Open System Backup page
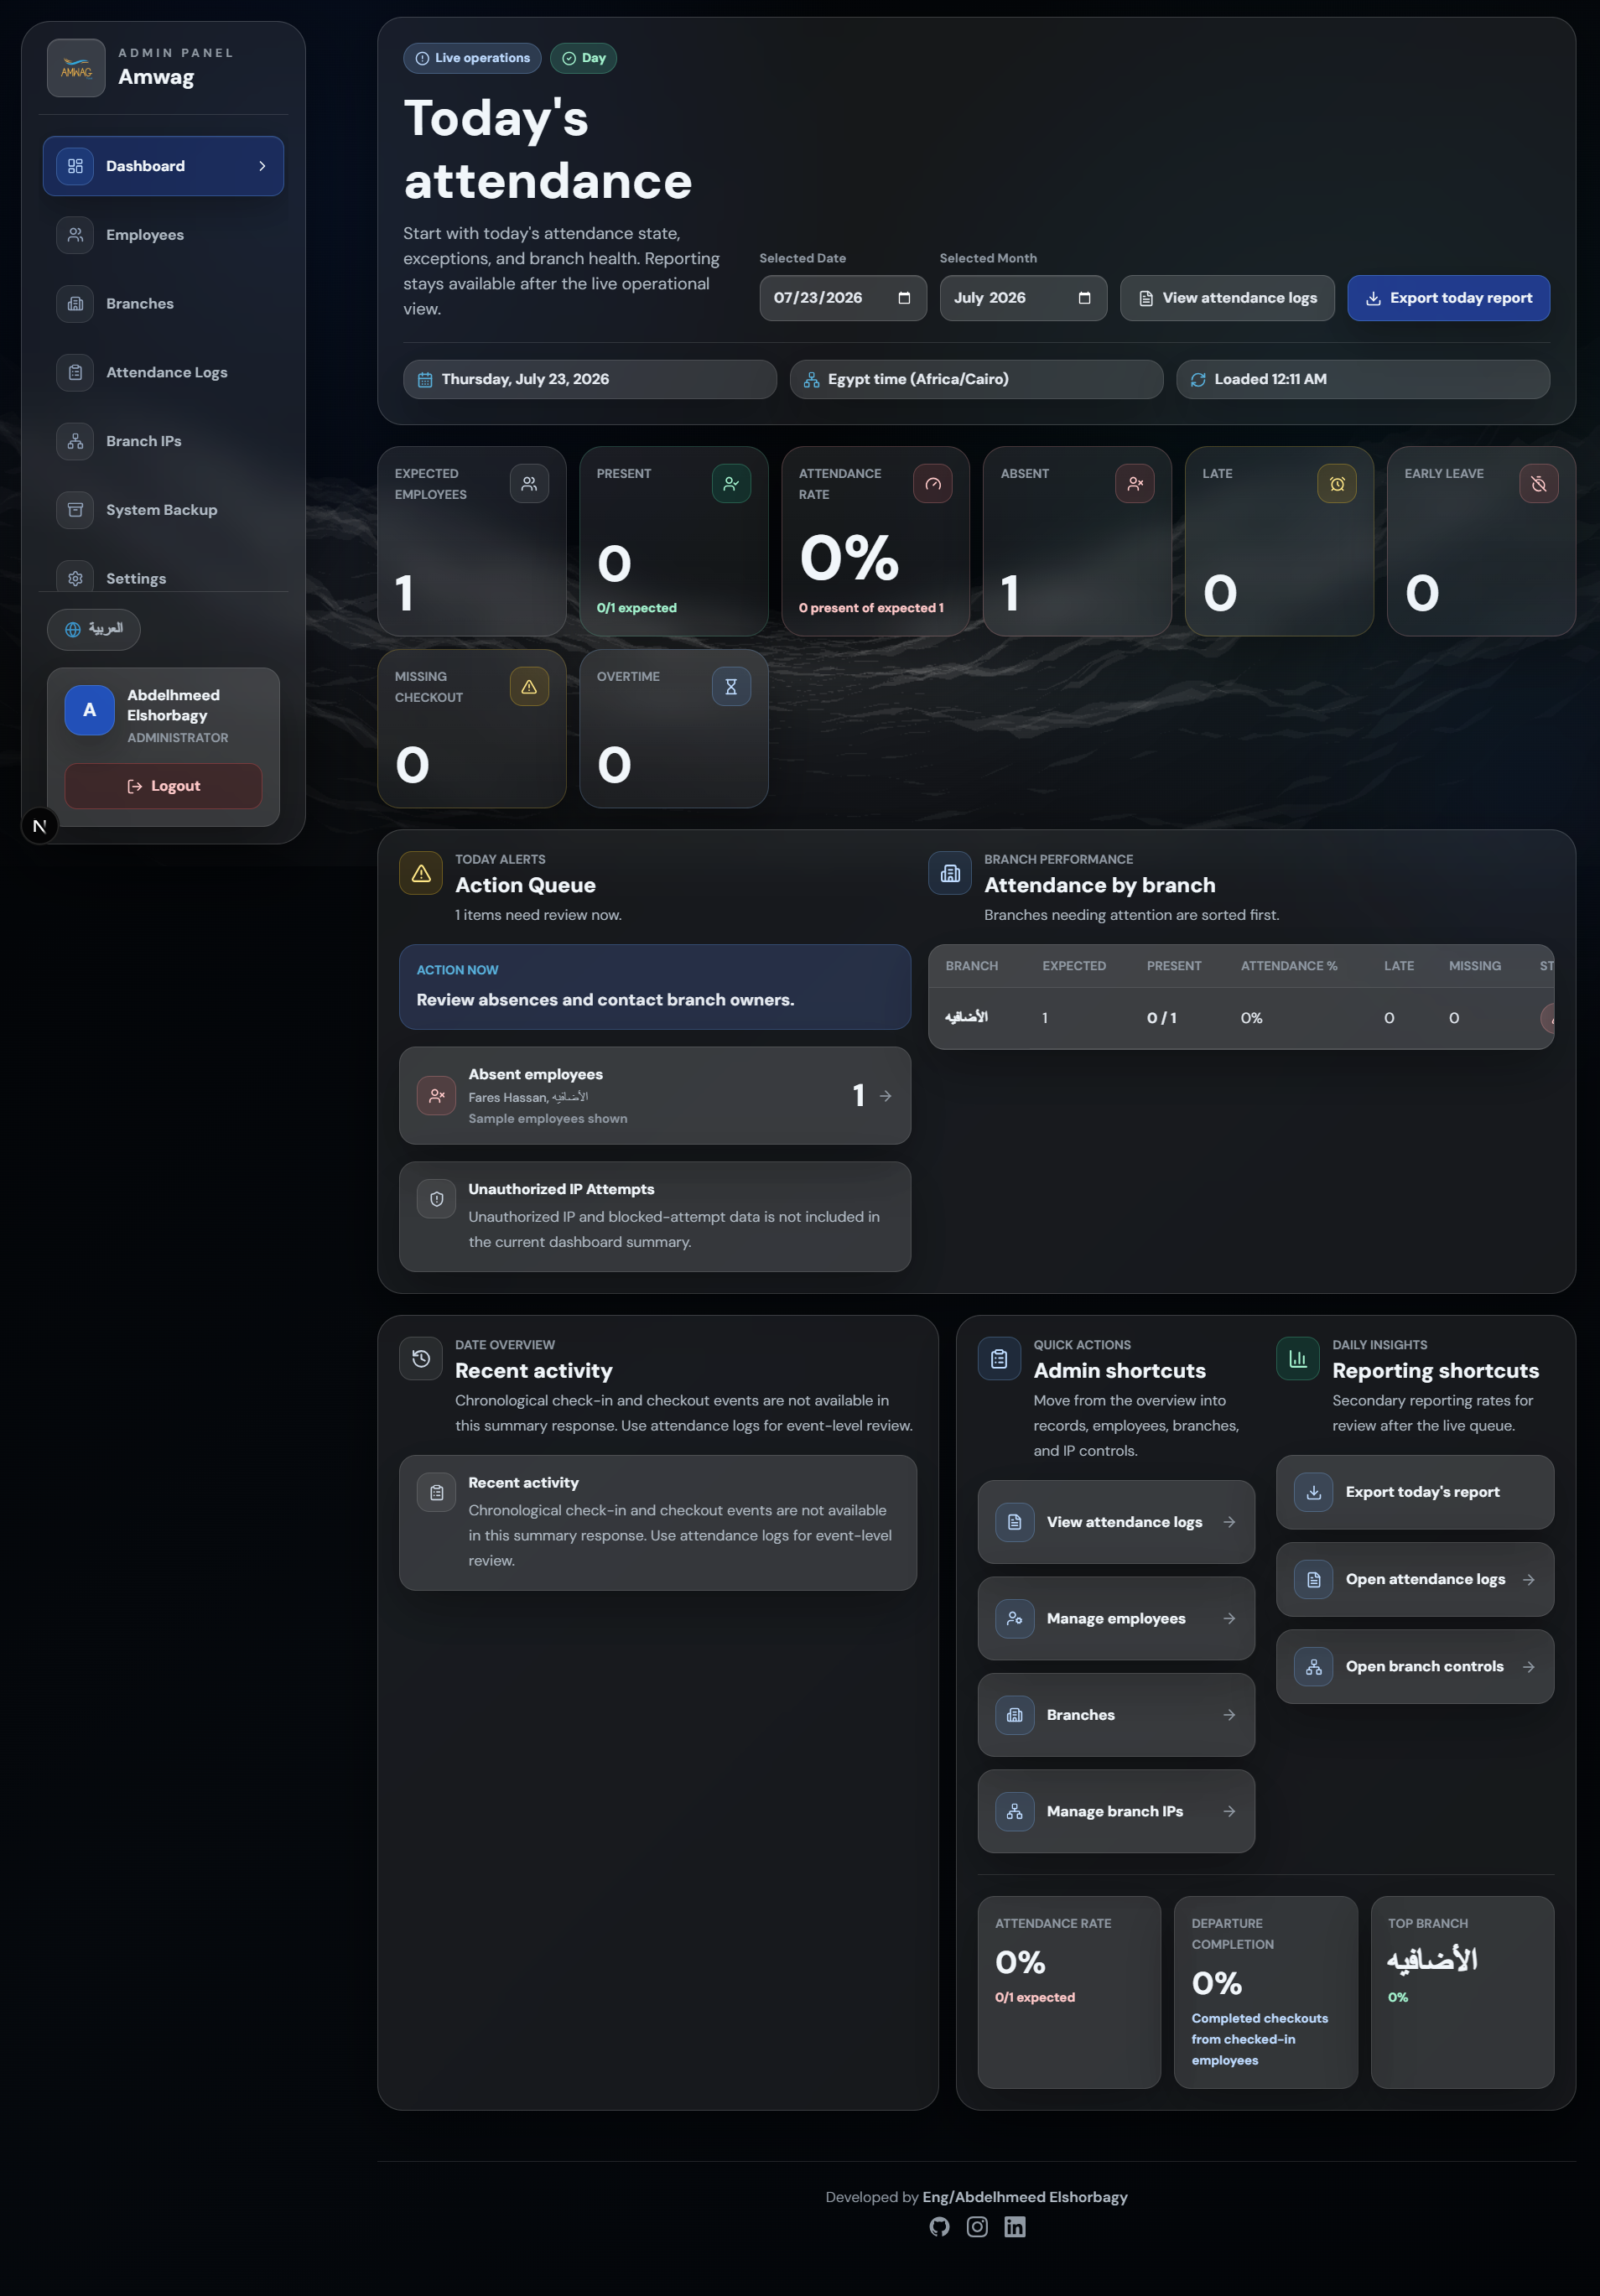Screen dimensions: 1600x2296 pyautogui.click(x=163, y=510)
